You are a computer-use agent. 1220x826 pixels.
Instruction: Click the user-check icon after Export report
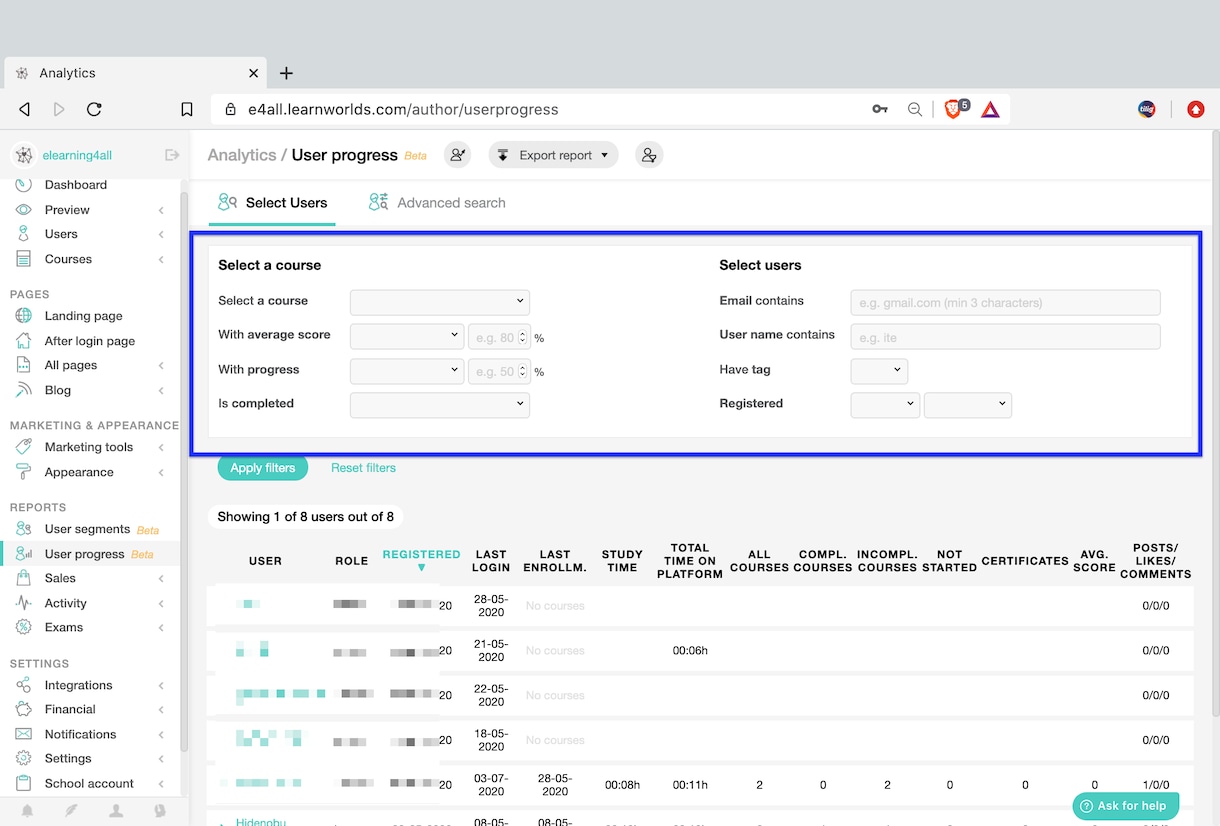649,155
